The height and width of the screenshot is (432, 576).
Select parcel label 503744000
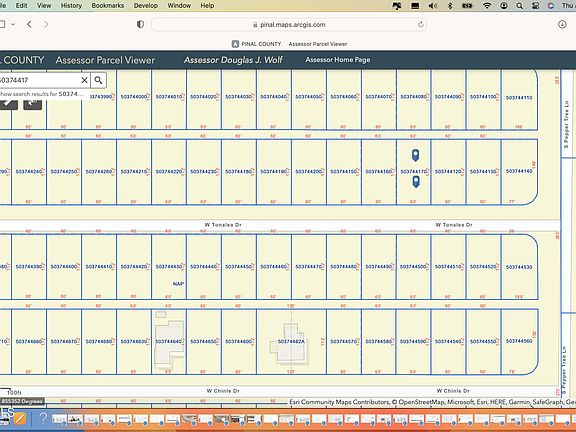click(x=134, y=97)
